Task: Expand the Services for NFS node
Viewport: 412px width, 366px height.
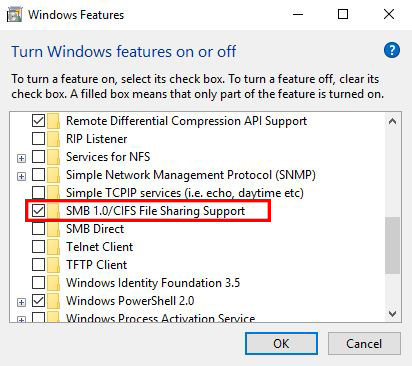Action: 21,158
